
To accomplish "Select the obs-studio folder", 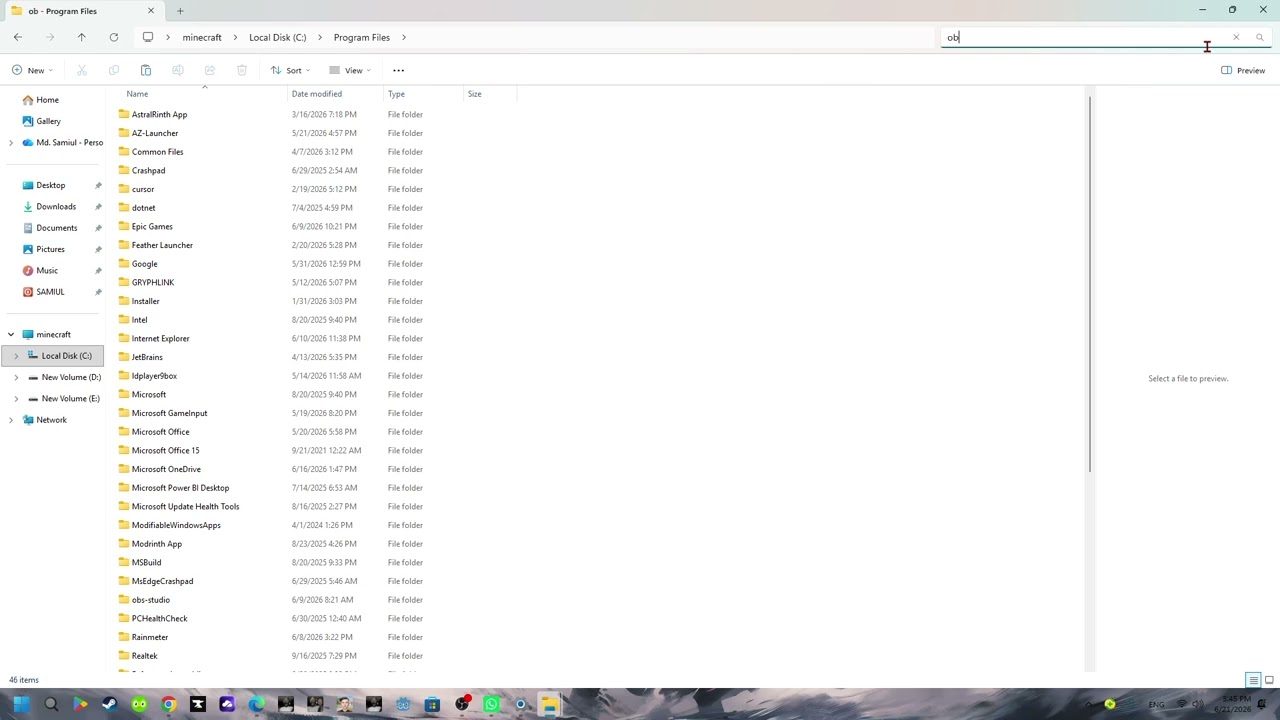I will [x=151, y=600].
